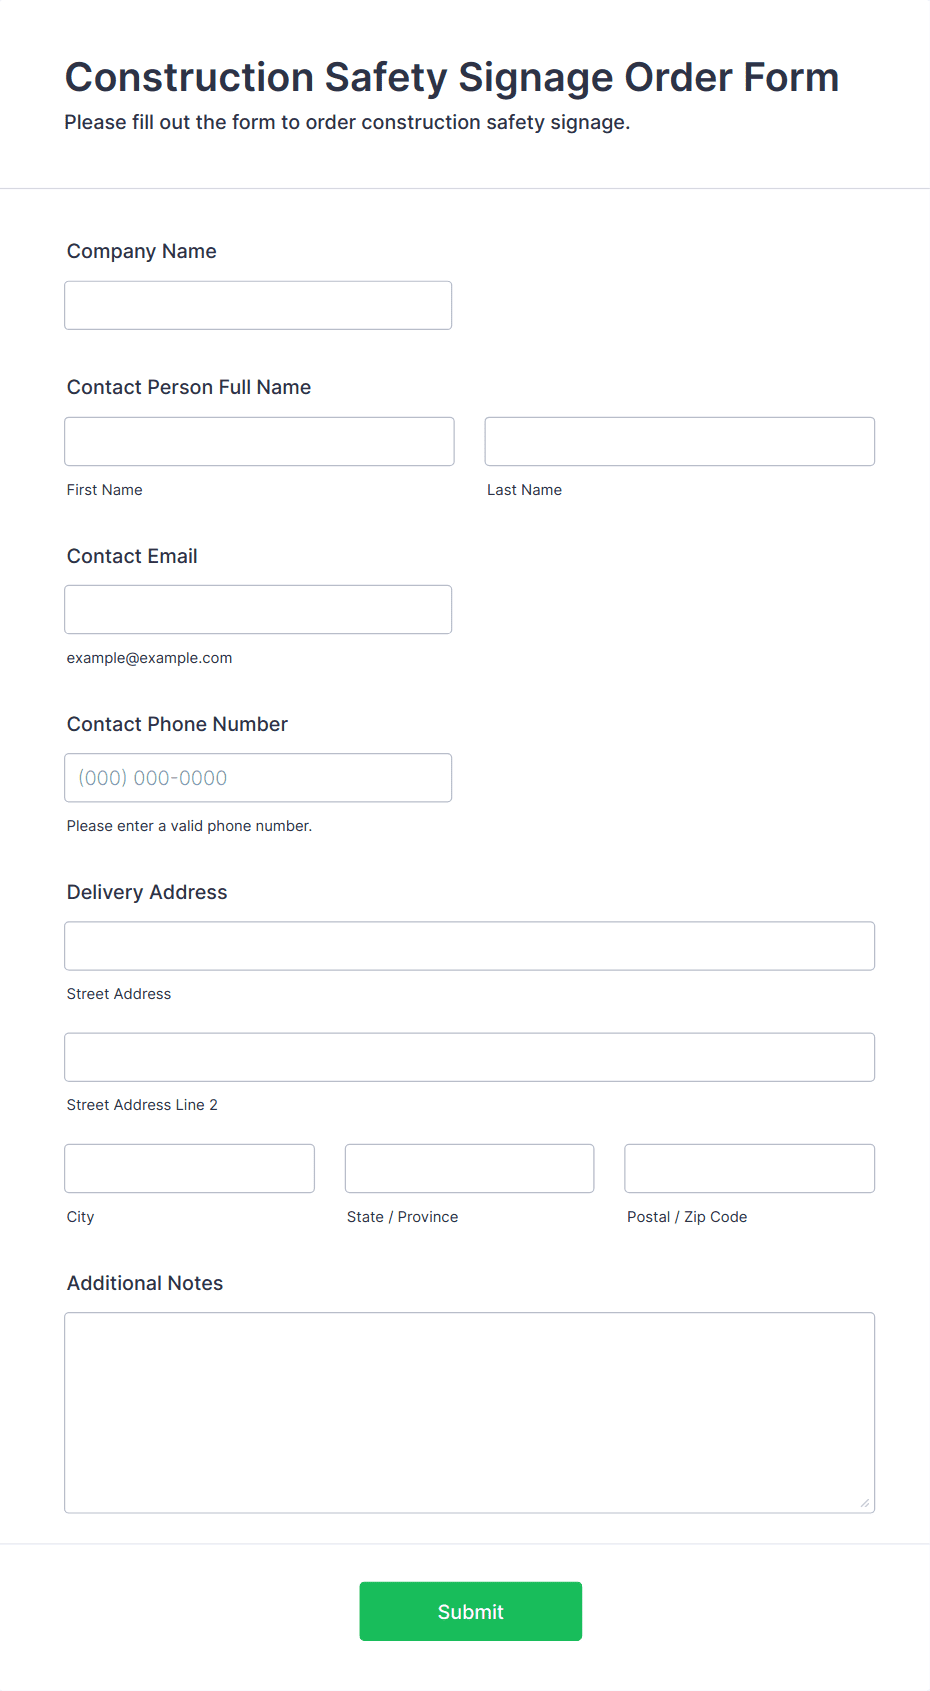Click the Contact Person Full Name label
The image size is (930, 1691).
[x=189, y=387]
